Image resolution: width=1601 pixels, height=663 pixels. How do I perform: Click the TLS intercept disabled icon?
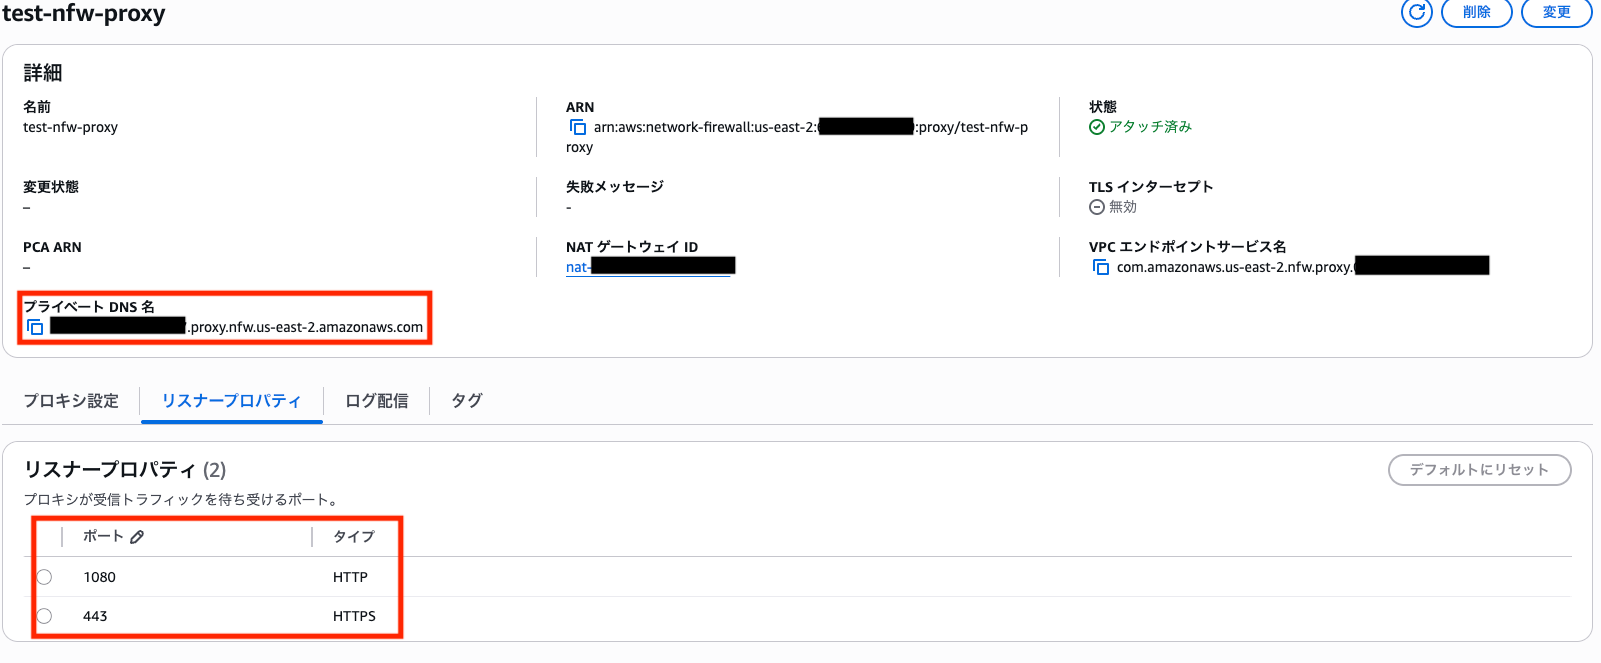coord(1097,207)
